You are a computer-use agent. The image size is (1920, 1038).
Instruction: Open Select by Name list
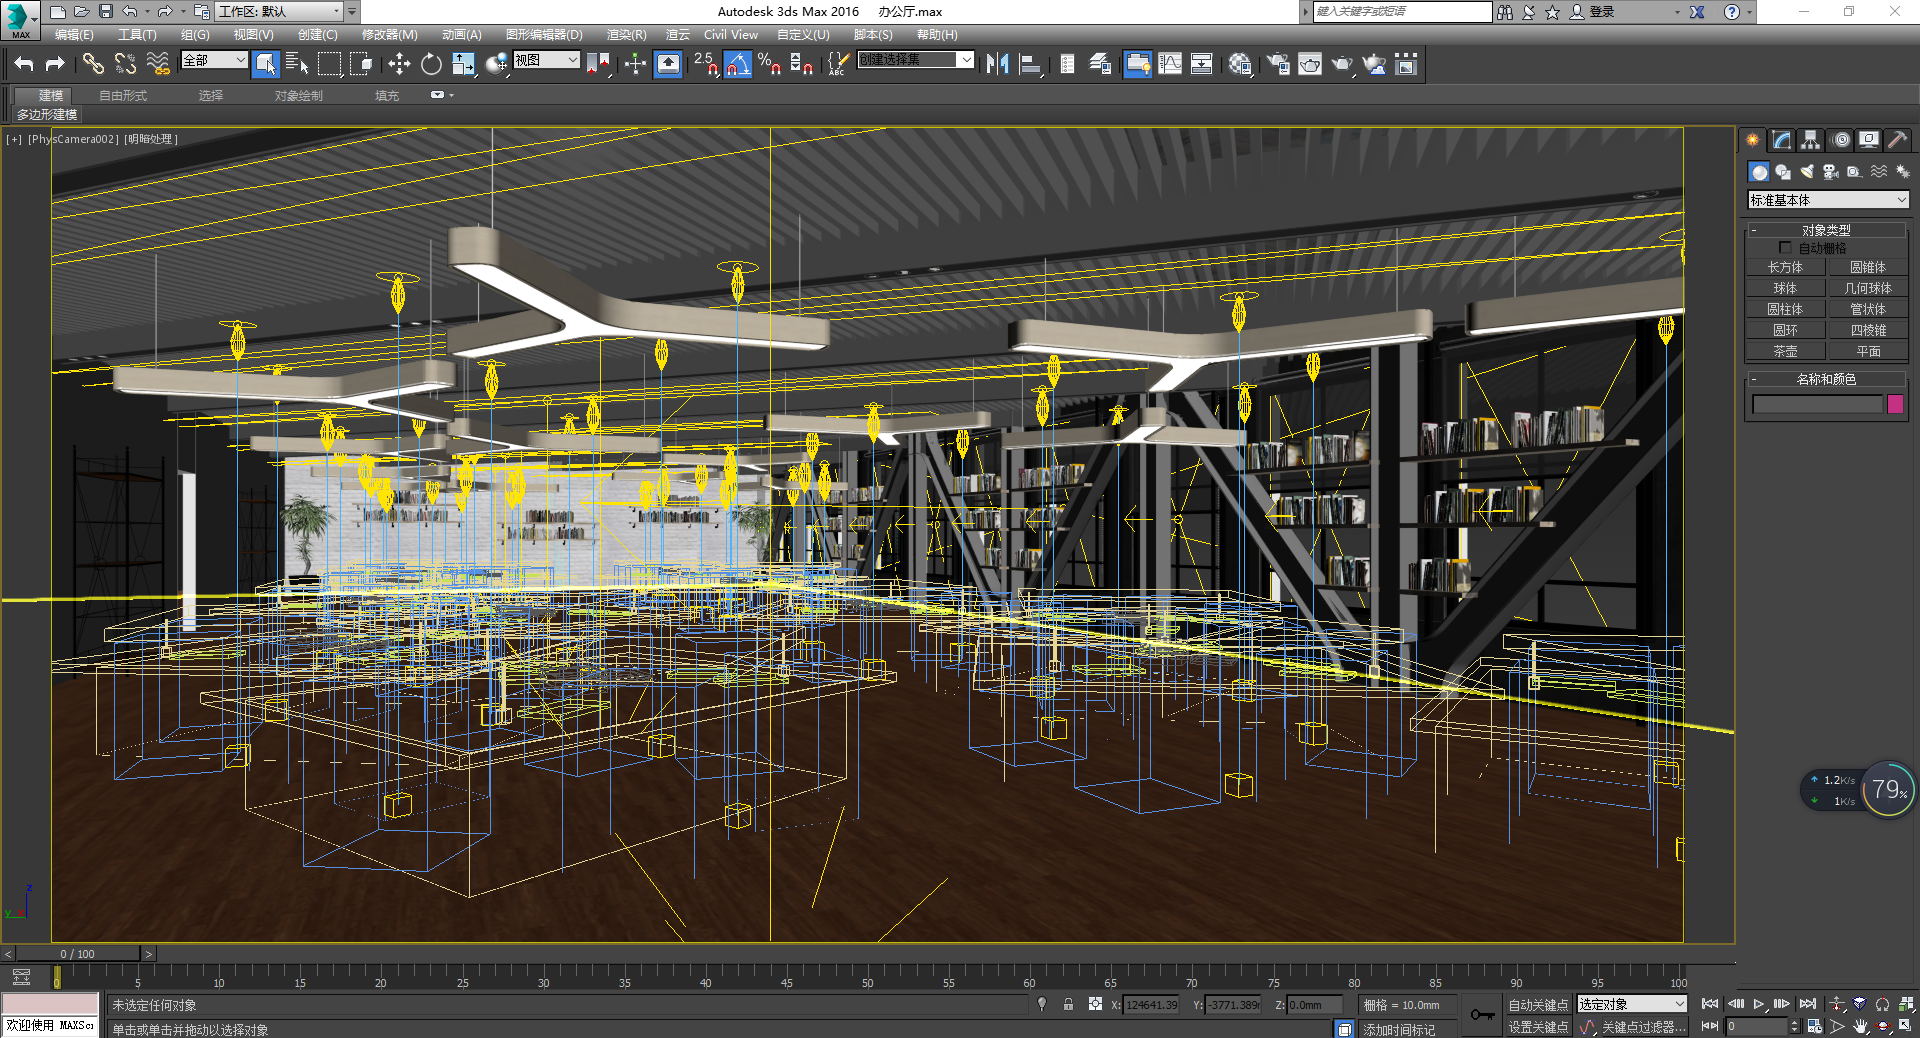[297, 64]
